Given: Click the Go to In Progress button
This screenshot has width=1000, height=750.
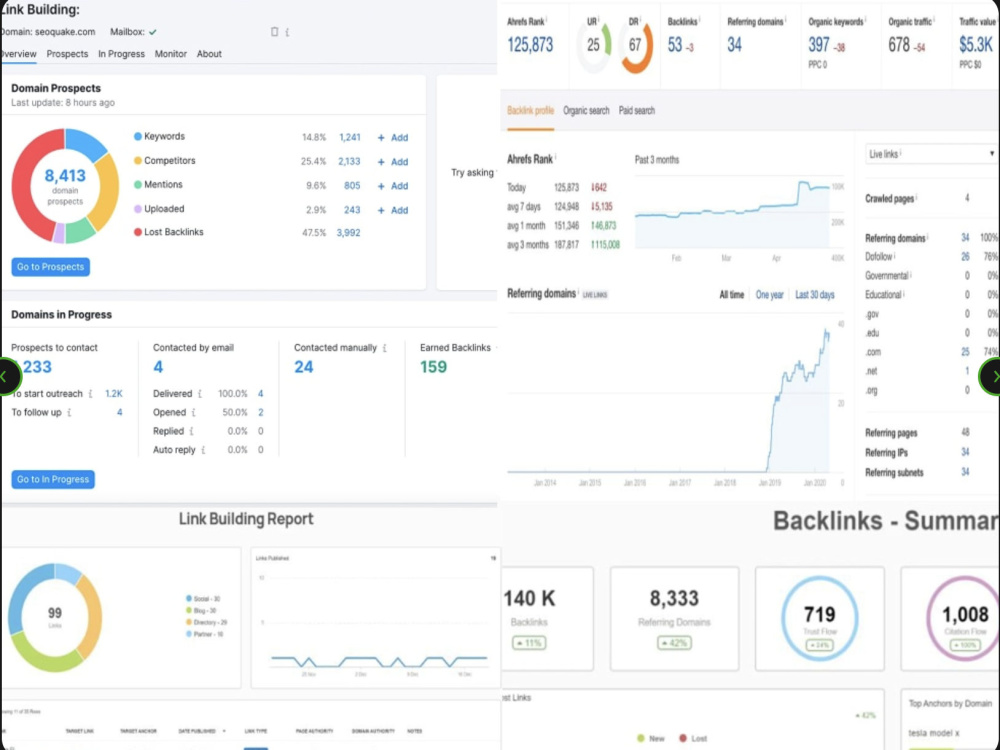Looking at the screenshot, I should pyautogui.click(x=53, y=479).
